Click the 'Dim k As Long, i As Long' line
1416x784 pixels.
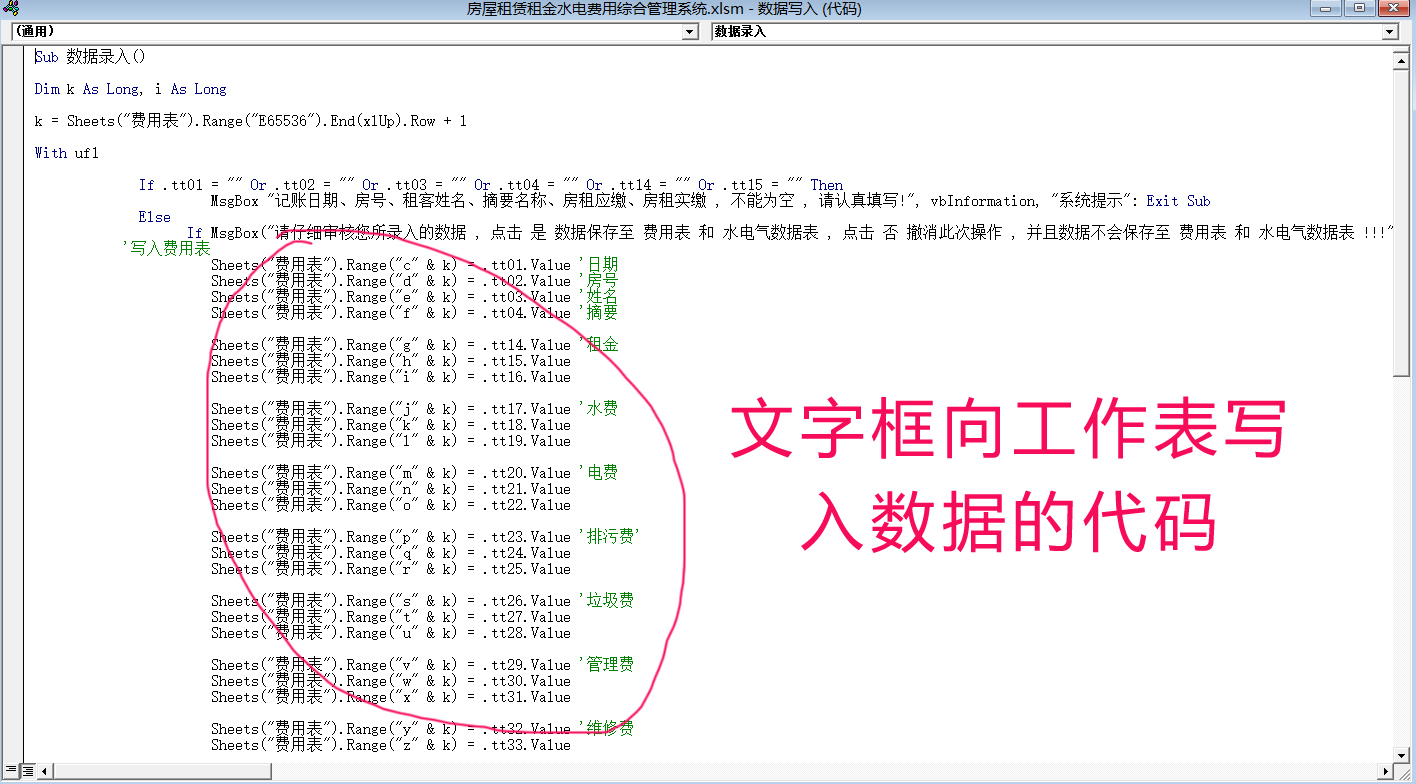(x=131, y=89)
